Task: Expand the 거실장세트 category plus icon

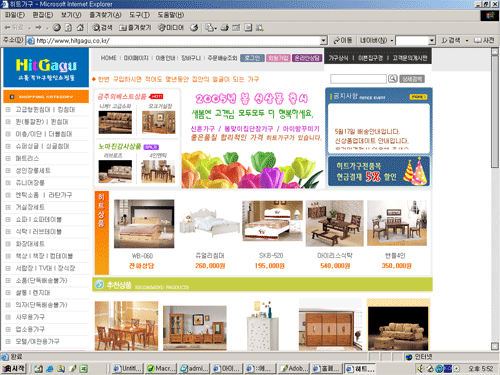Action: tap(8, 207)
